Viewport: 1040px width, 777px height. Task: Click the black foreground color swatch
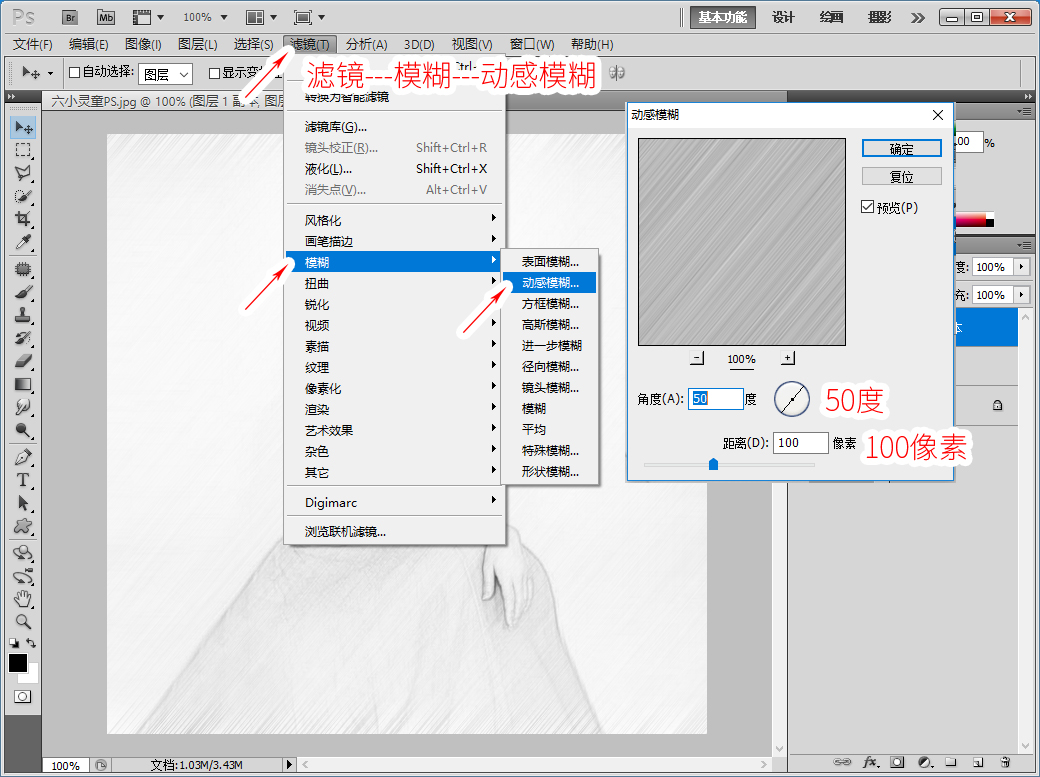[x=18, y=663]
